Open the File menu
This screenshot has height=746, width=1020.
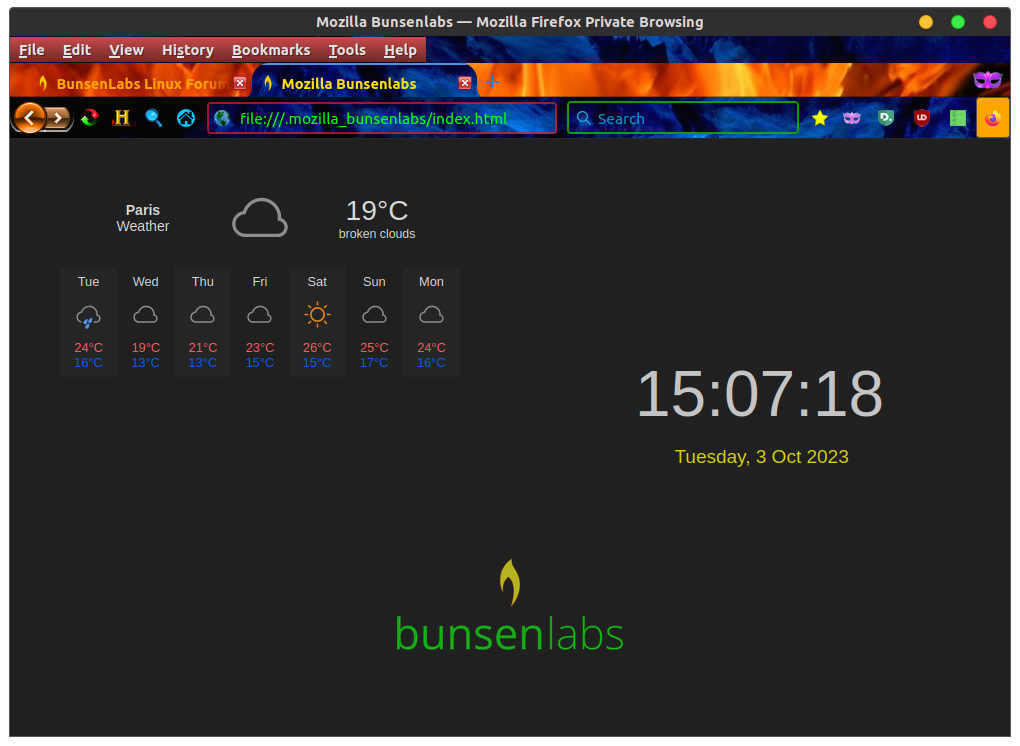31,50
